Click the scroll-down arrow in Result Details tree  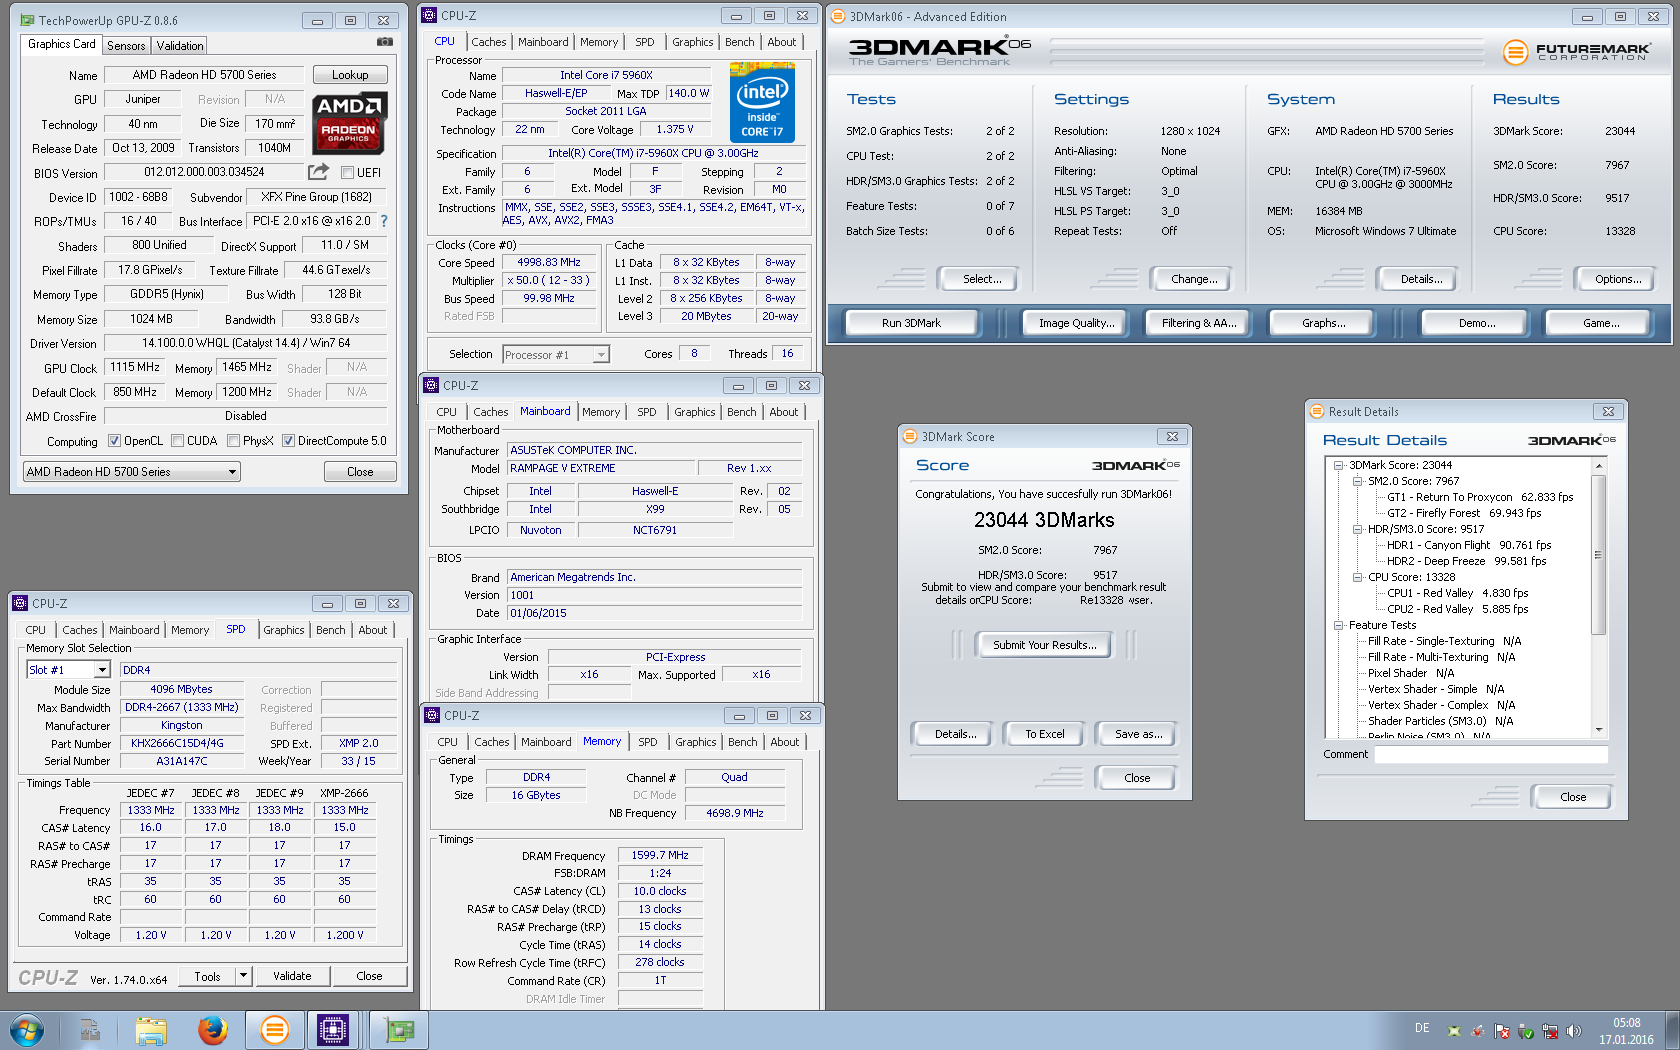(1599, 729)
